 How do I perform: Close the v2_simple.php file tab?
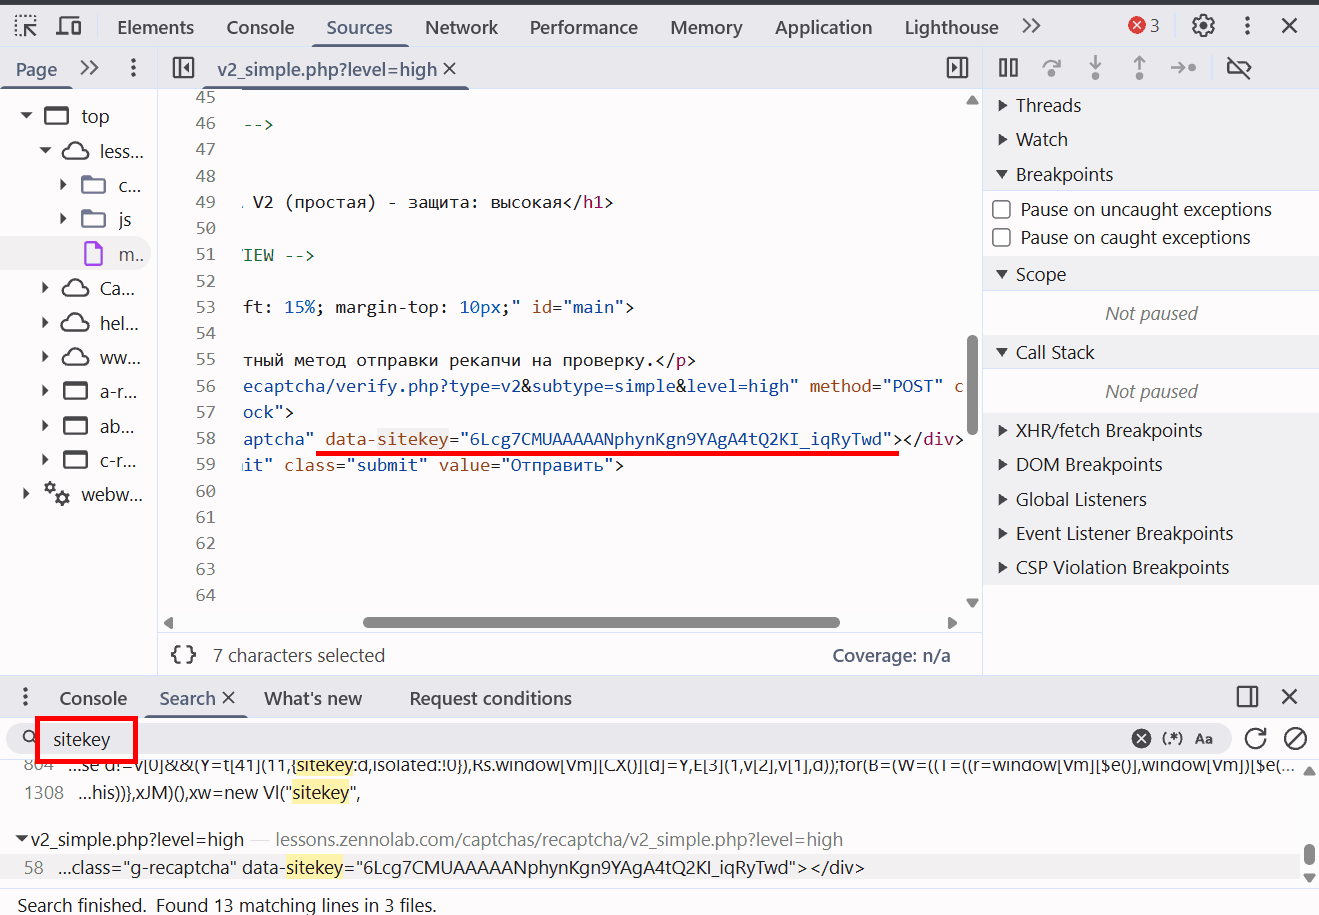(450, 68)
